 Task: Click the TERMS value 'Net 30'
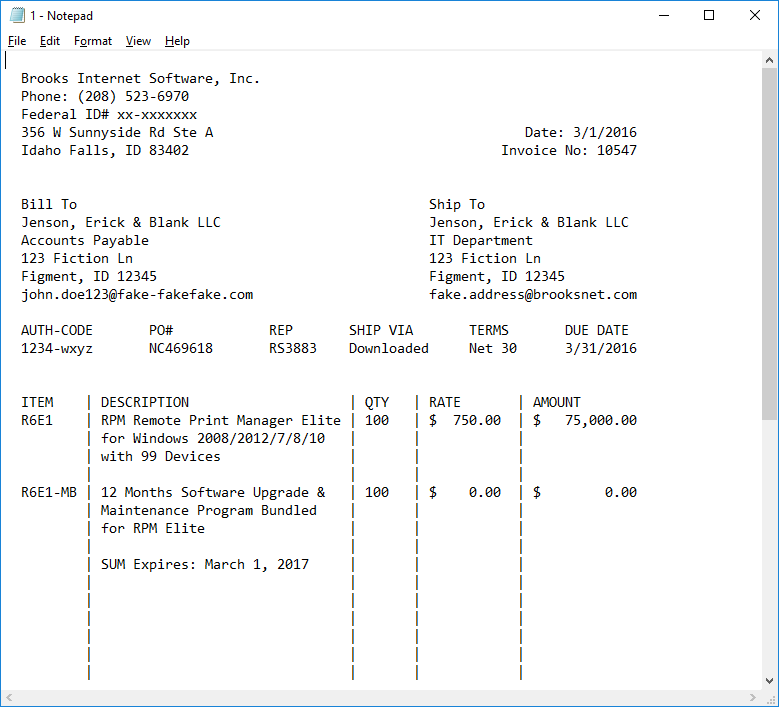point(493,349)
